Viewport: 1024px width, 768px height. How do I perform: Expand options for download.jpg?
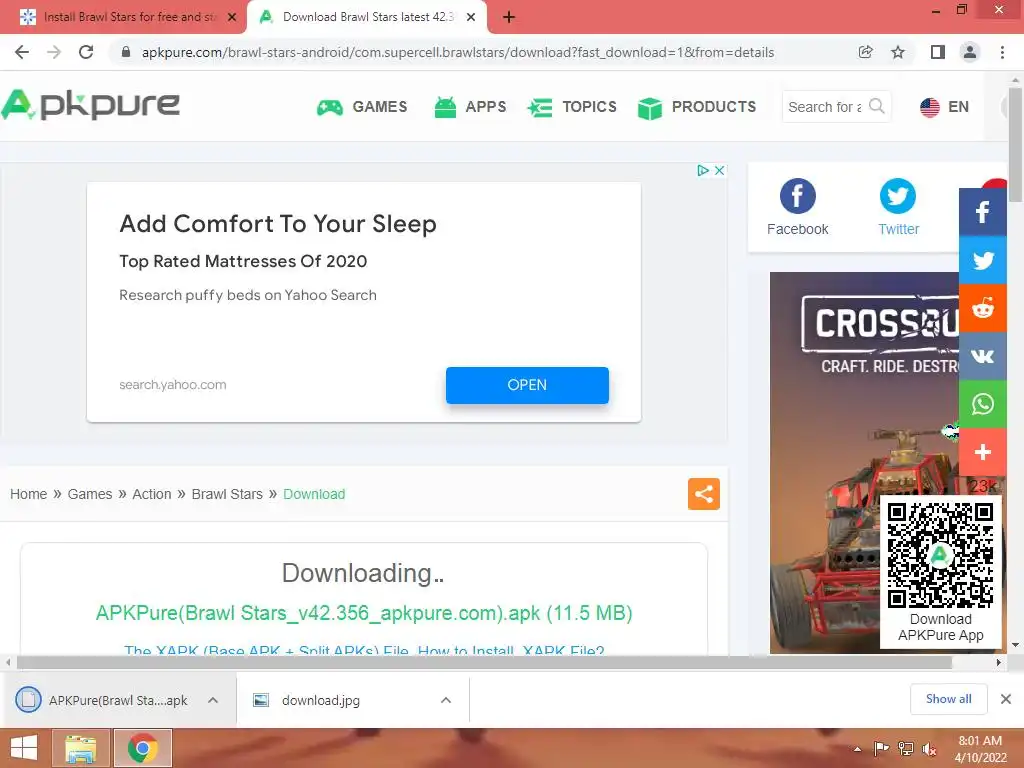click(x=446, y=700)
